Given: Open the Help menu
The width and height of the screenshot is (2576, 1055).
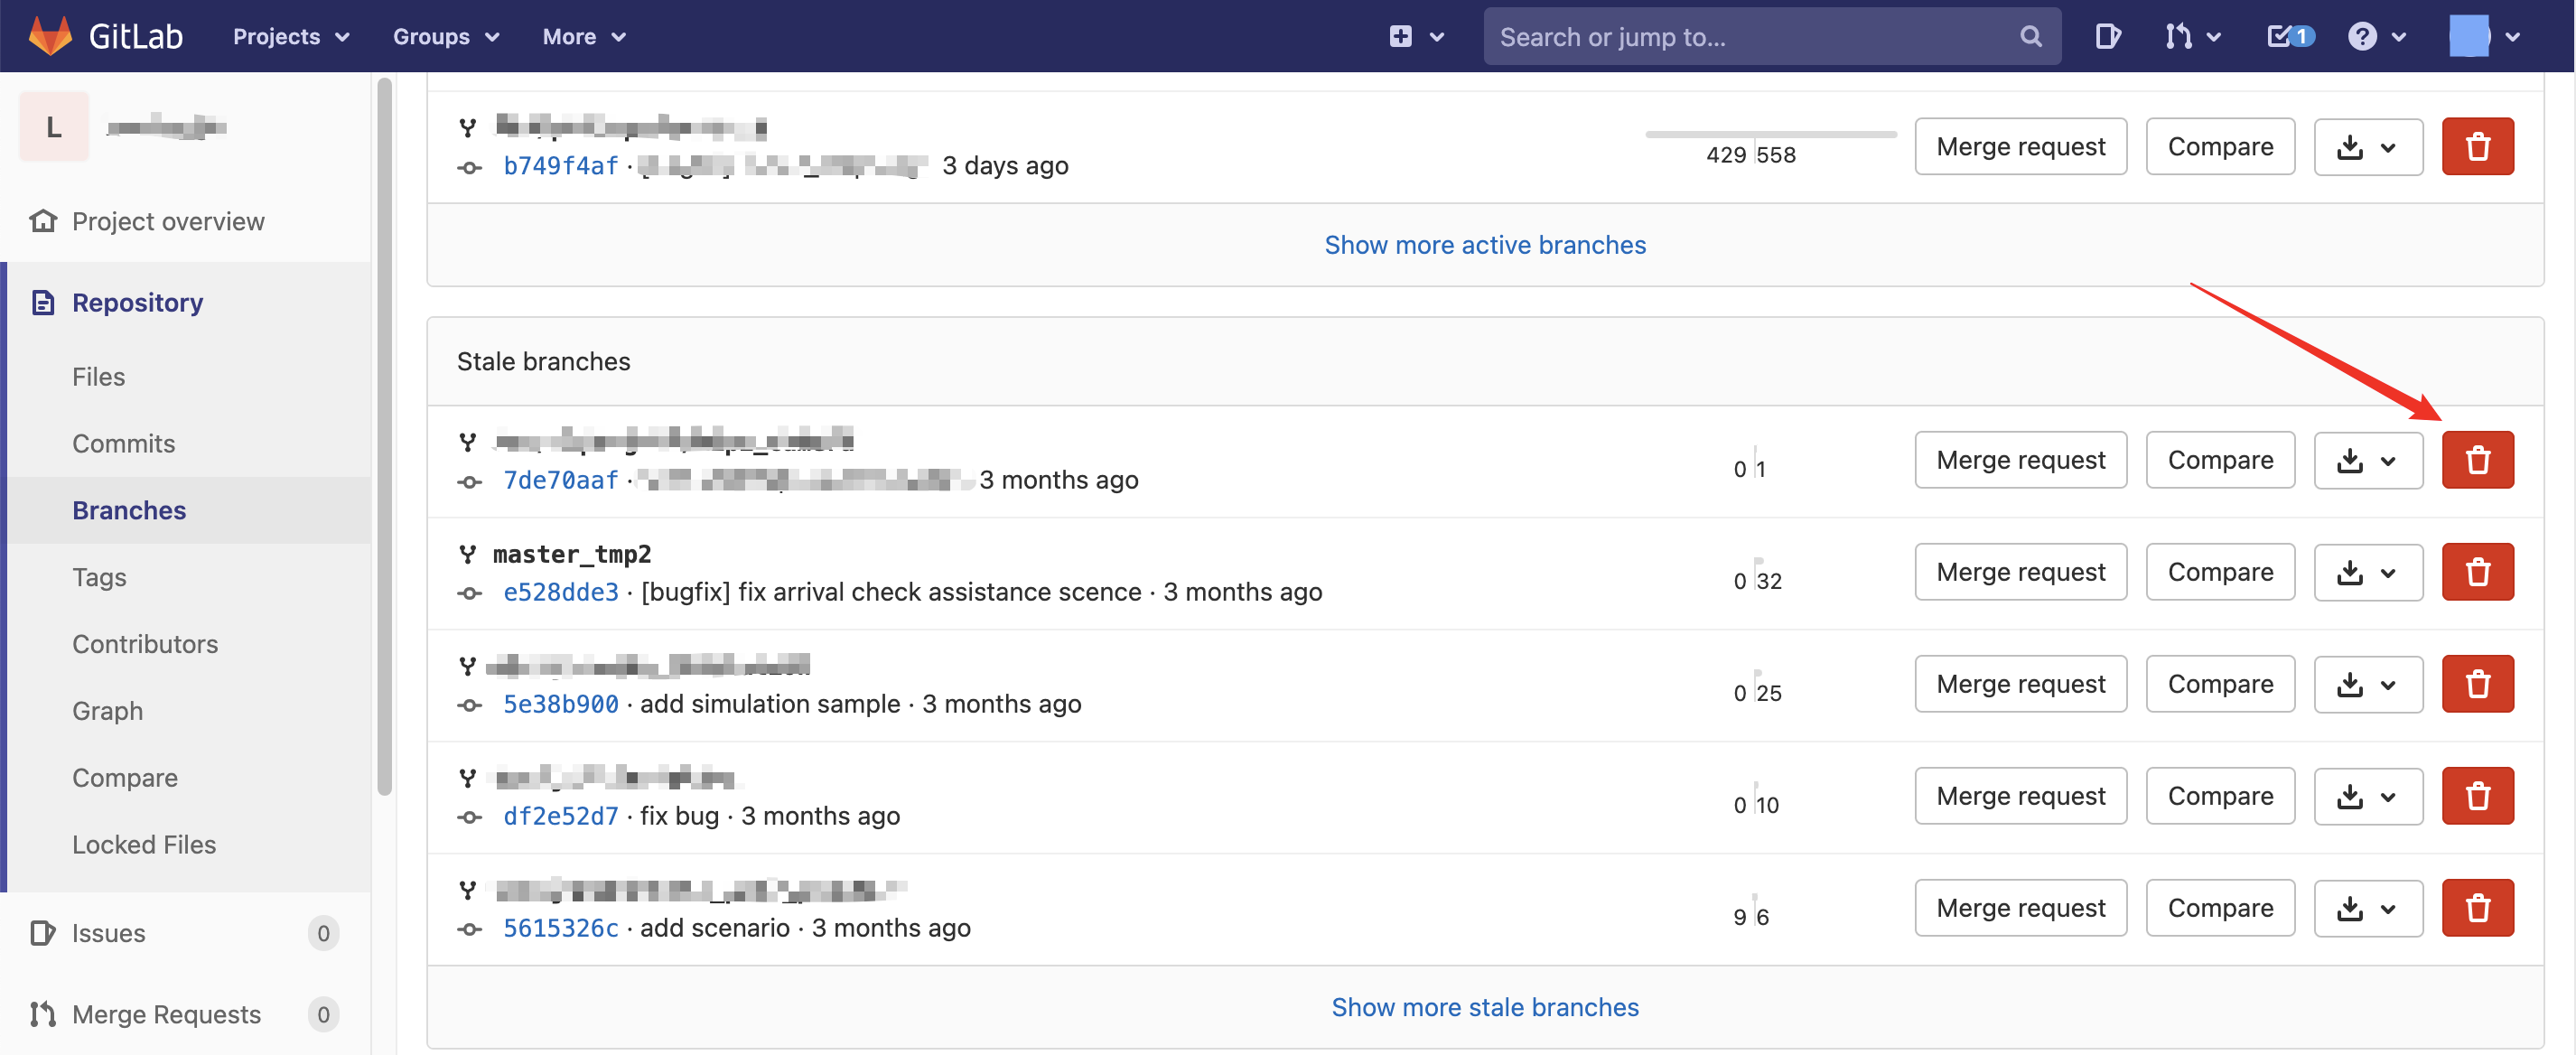Looking at the screenshot, I should pos(2376,37).
